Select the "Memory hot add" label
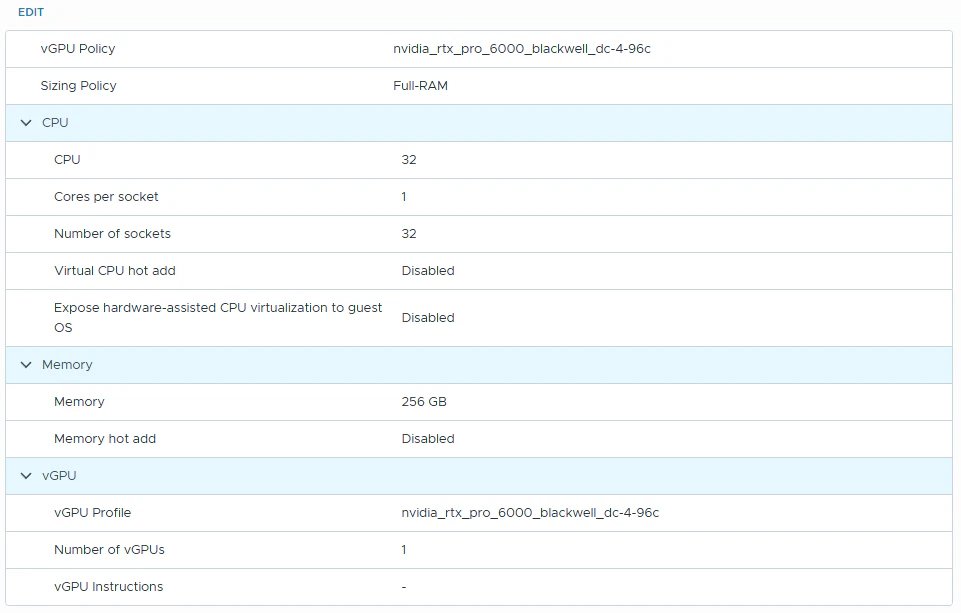 coord(105,439)
